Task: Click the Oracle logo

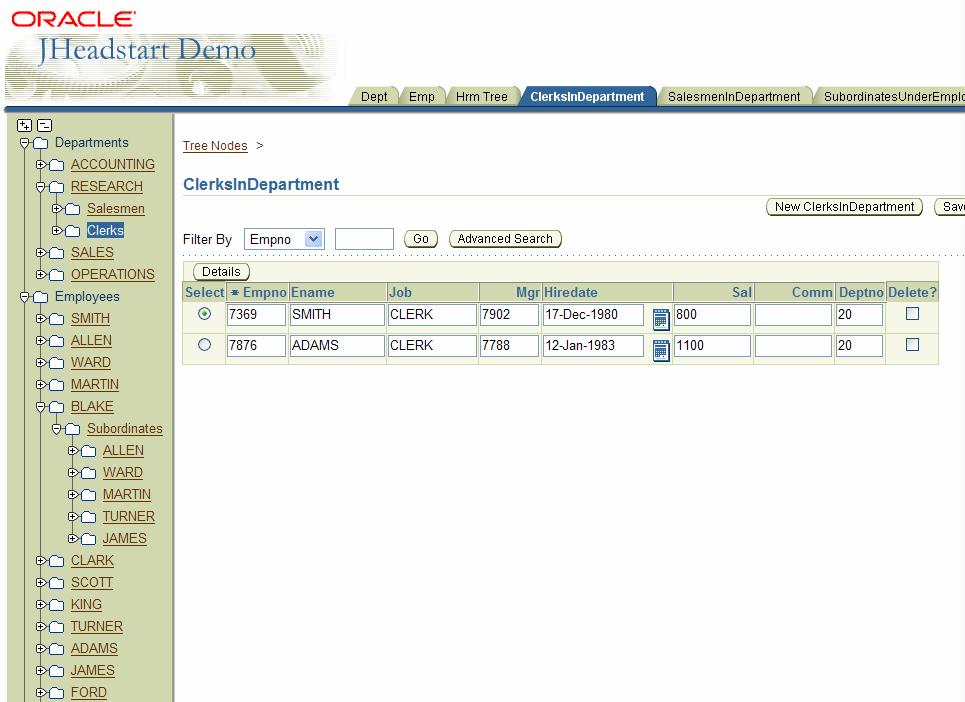Action: (x=74, y=19)
